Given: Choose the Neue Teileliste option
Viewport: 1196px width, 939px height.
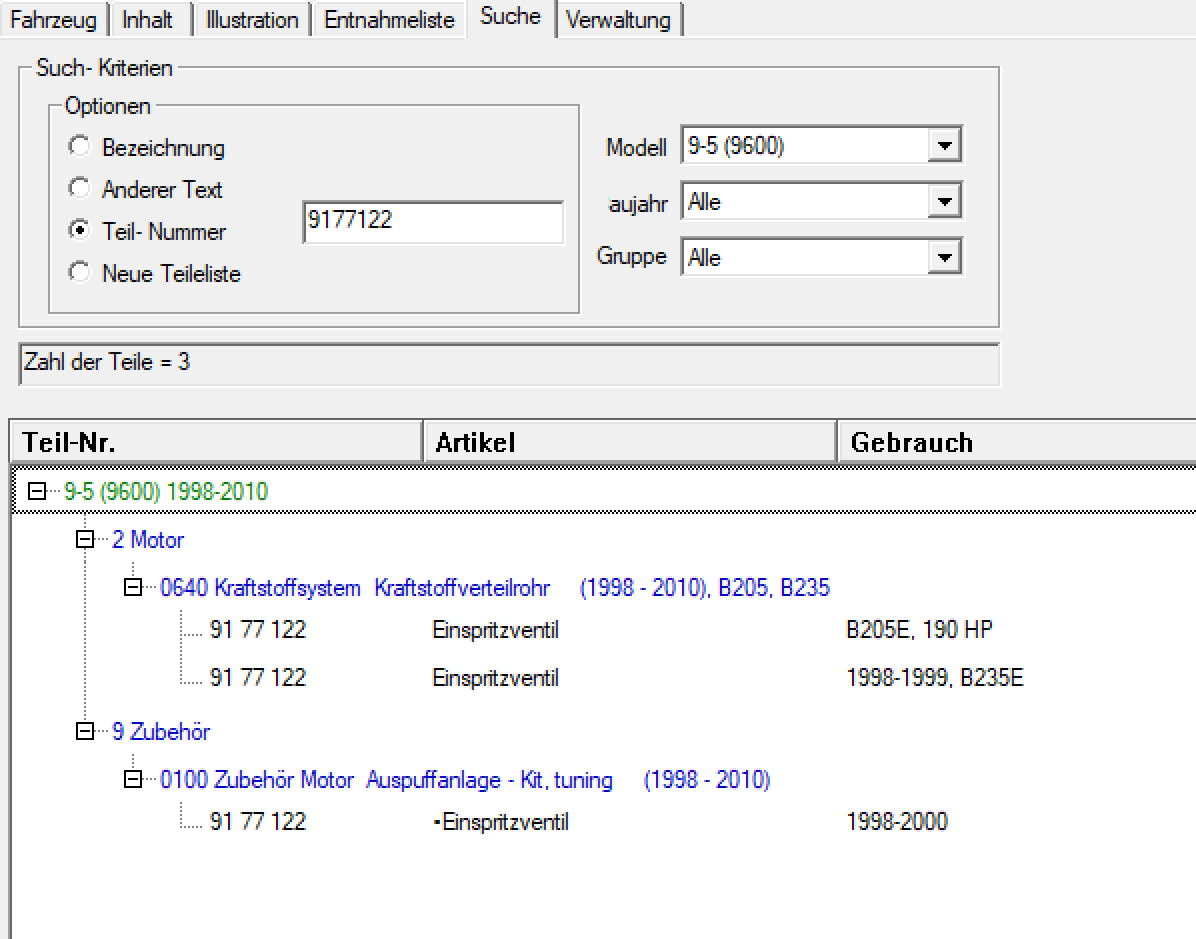Looking at the screenshot, I should pos(79,272).
